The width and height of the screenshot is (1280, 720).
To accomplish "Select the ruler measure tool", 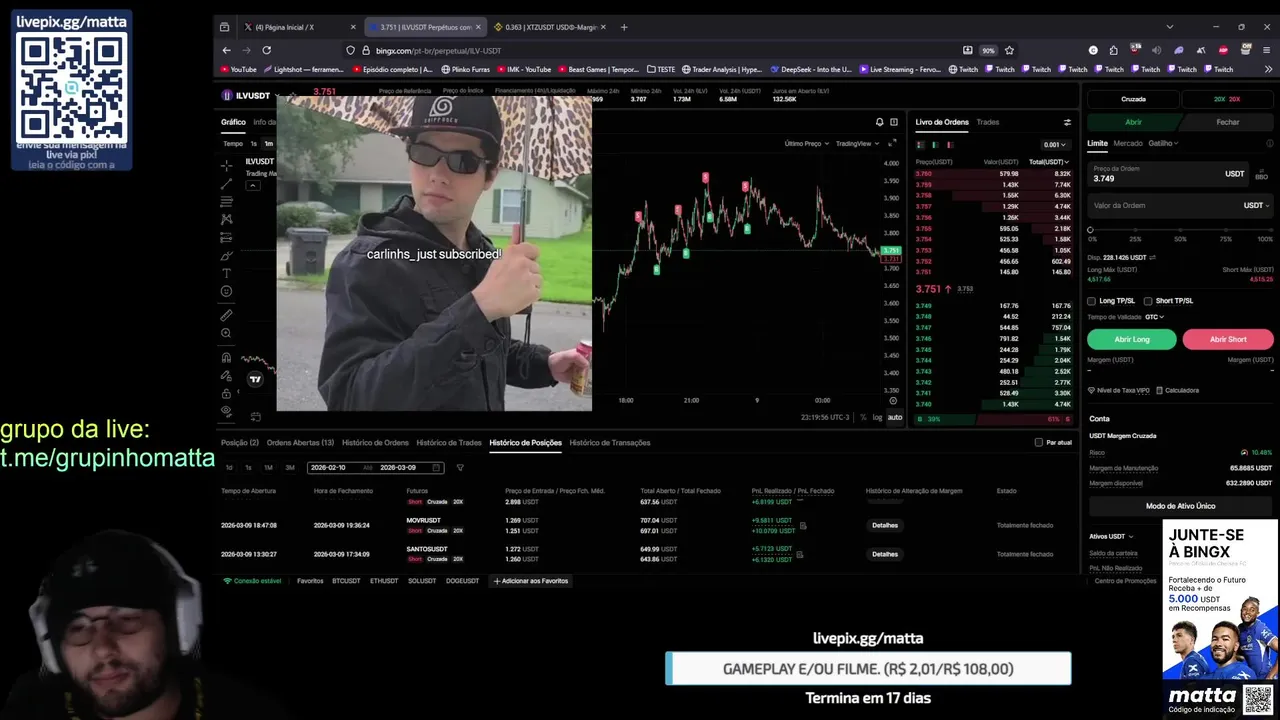I will click(227, 315).
